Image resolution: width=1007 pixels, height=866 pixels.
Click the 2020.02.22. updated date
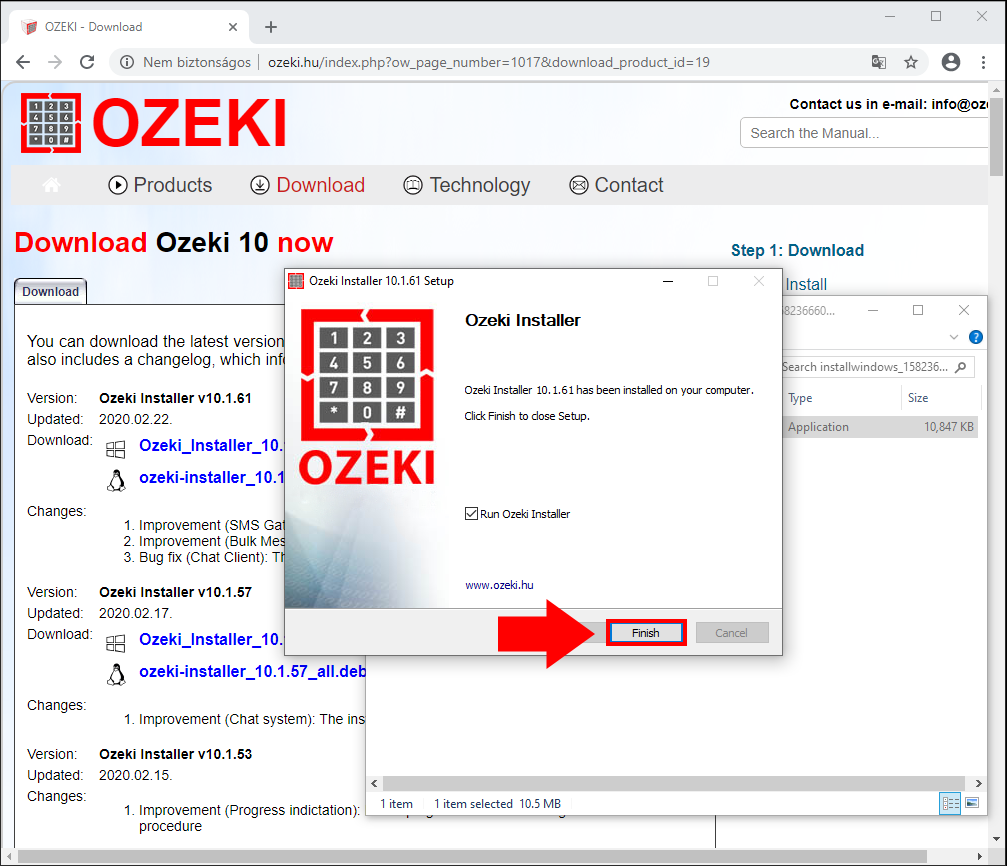click(136, 420)
